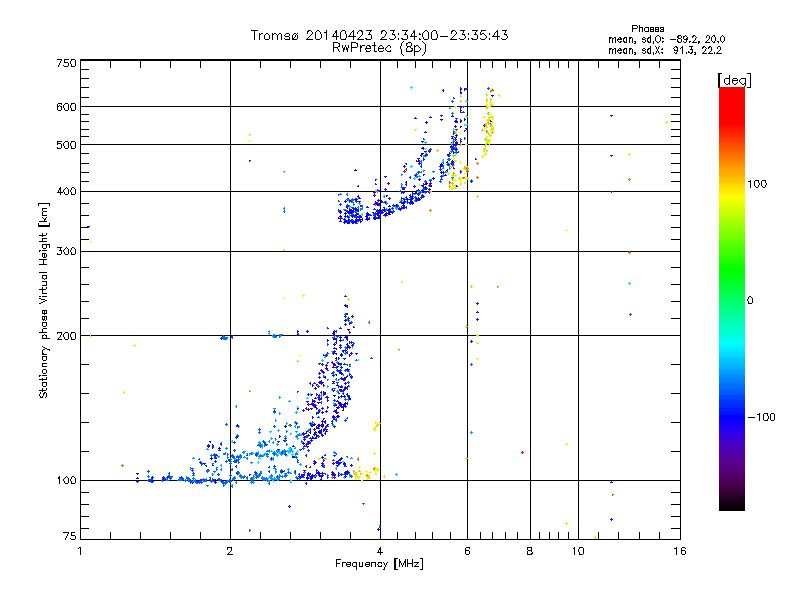Click the x-axis tick label '1'
This screenshot has height=600, width=800.
(80, 551)
